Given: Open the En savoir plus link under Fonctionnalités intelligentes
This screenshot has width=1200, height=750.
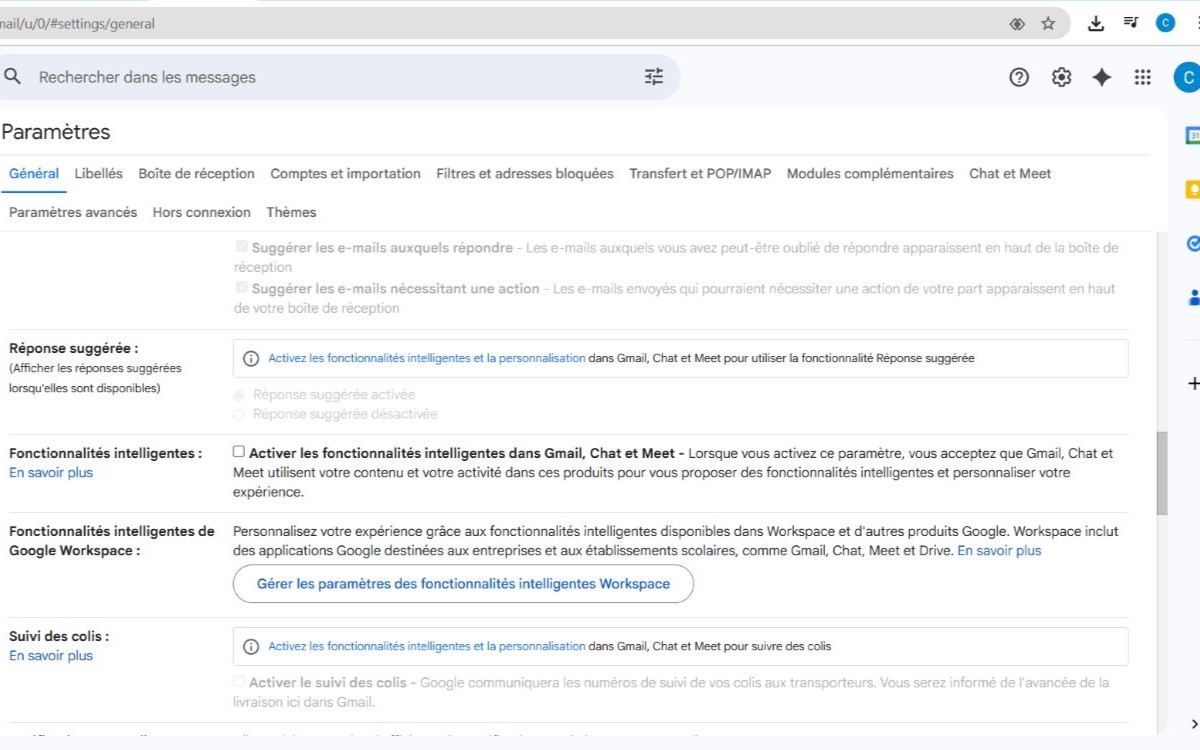Looking at the screenshot, I should pos(50,472).
